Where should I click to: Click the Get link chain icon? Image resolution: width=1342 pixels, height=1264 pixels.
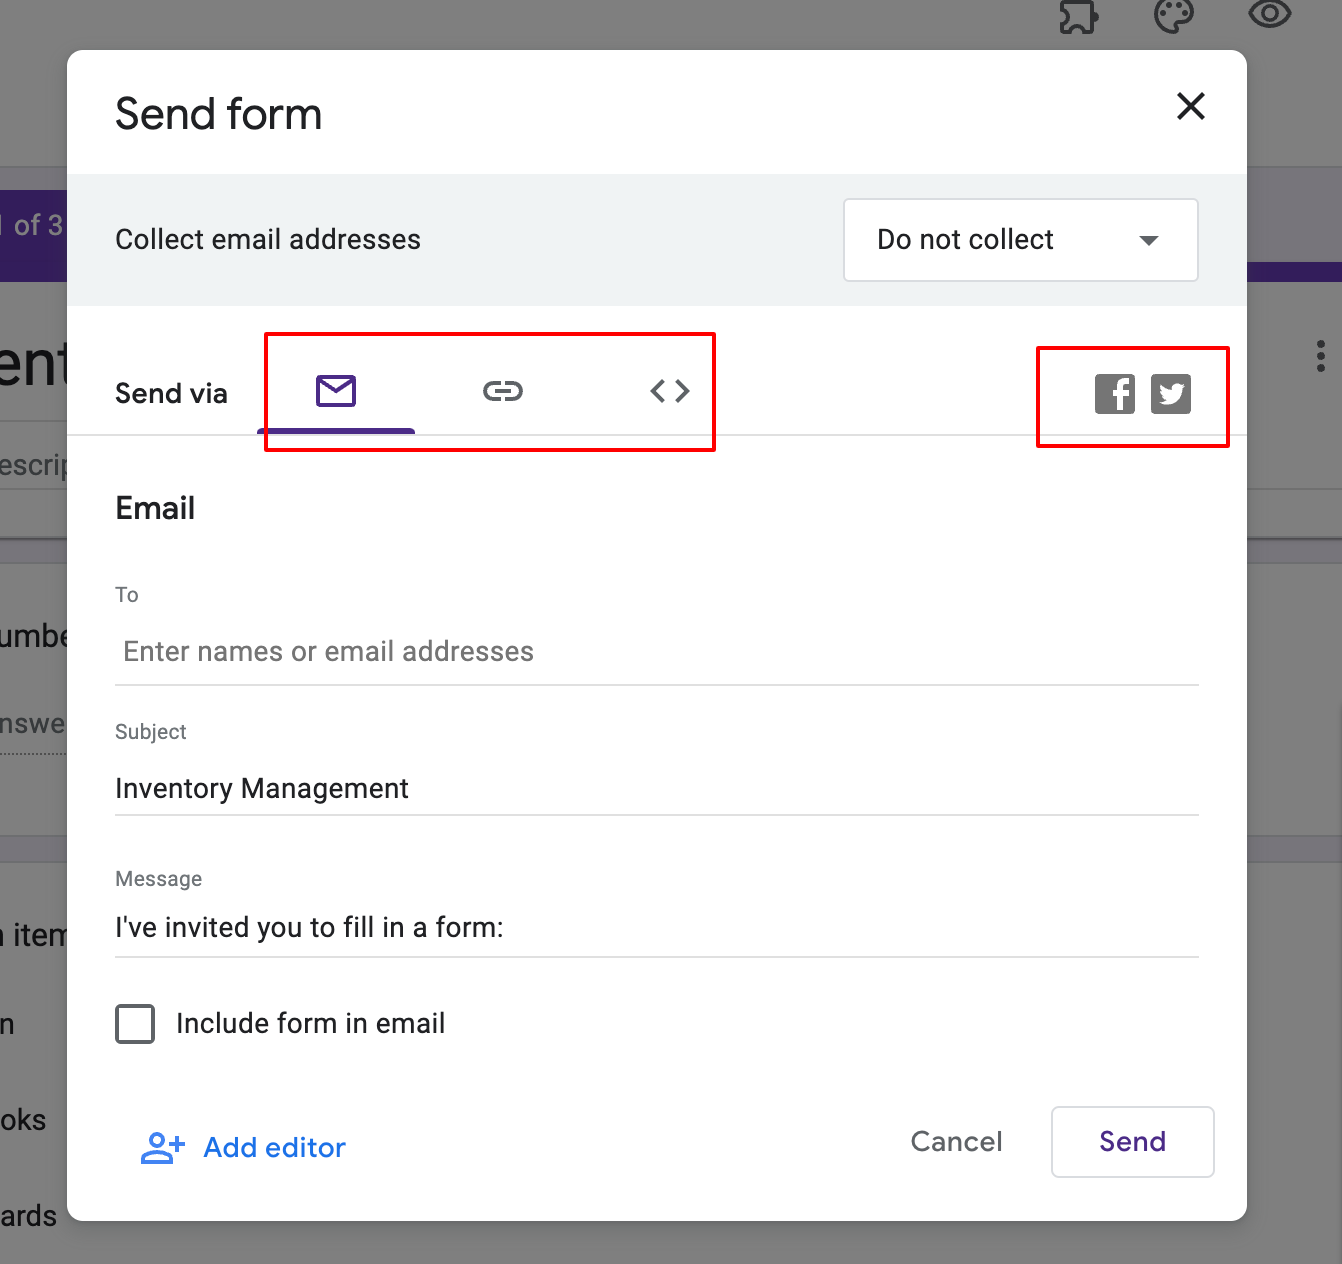[x=503, y=392]
